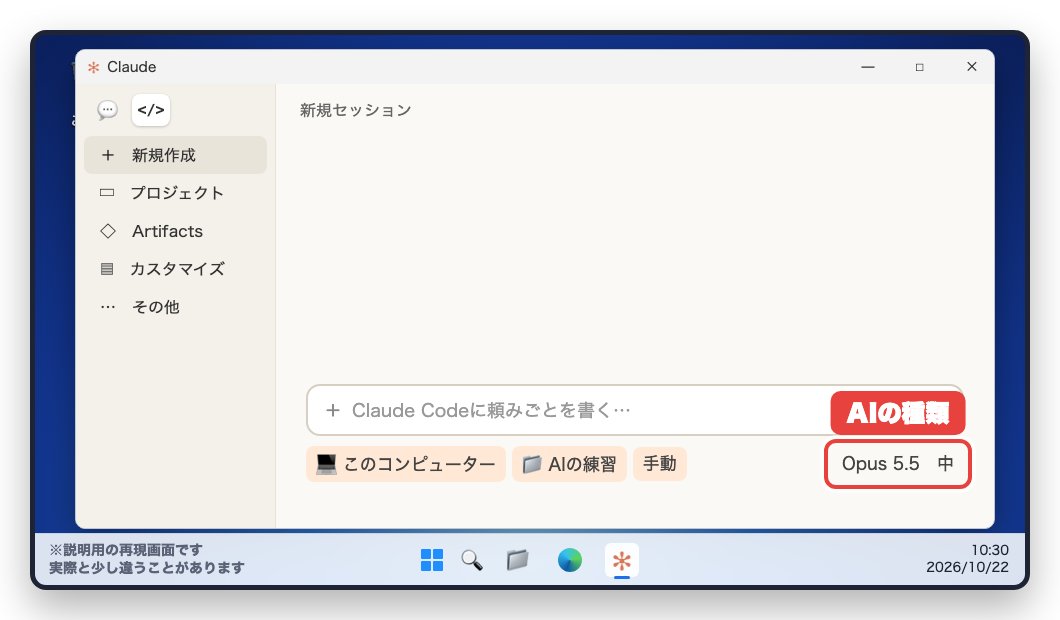
Task: Open taskbar search magnifier
Action: [x=472, y=560]
